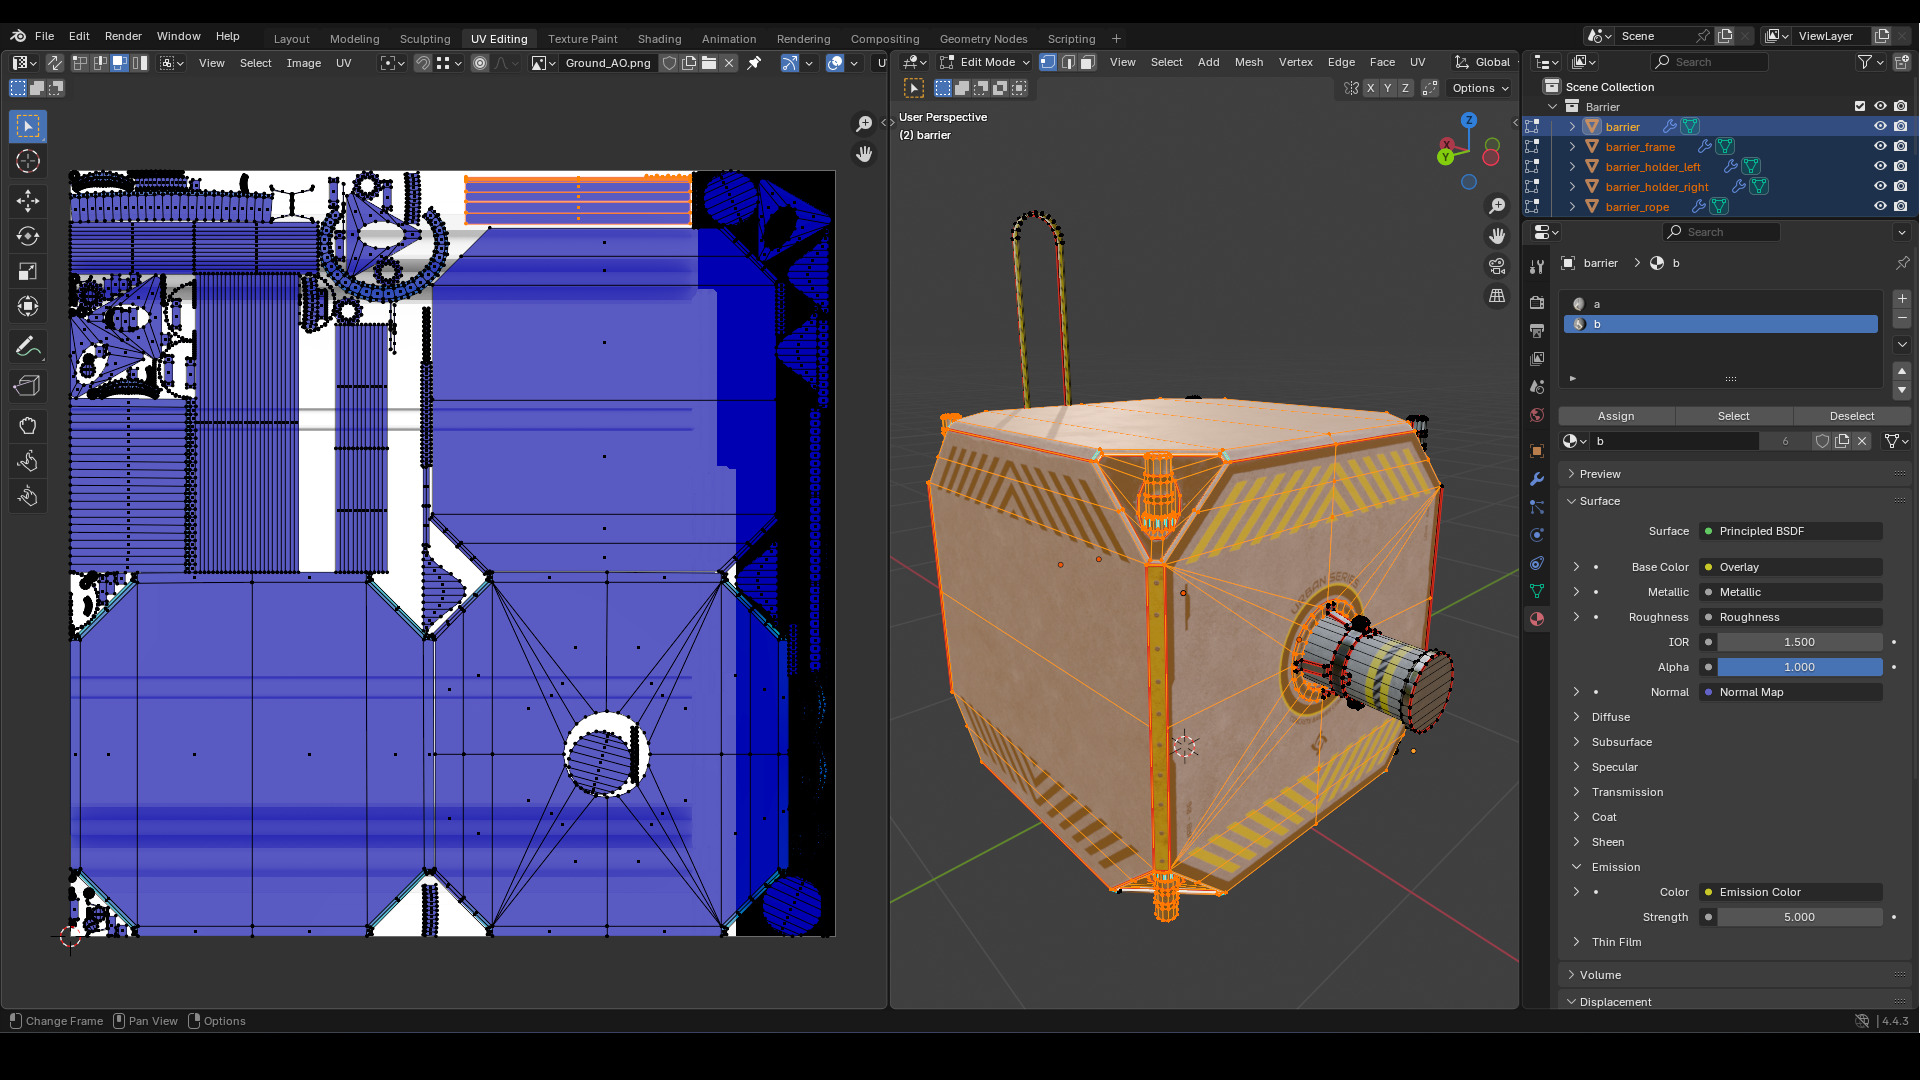Select the UV Grab sculpt tool

click(28, 426)
